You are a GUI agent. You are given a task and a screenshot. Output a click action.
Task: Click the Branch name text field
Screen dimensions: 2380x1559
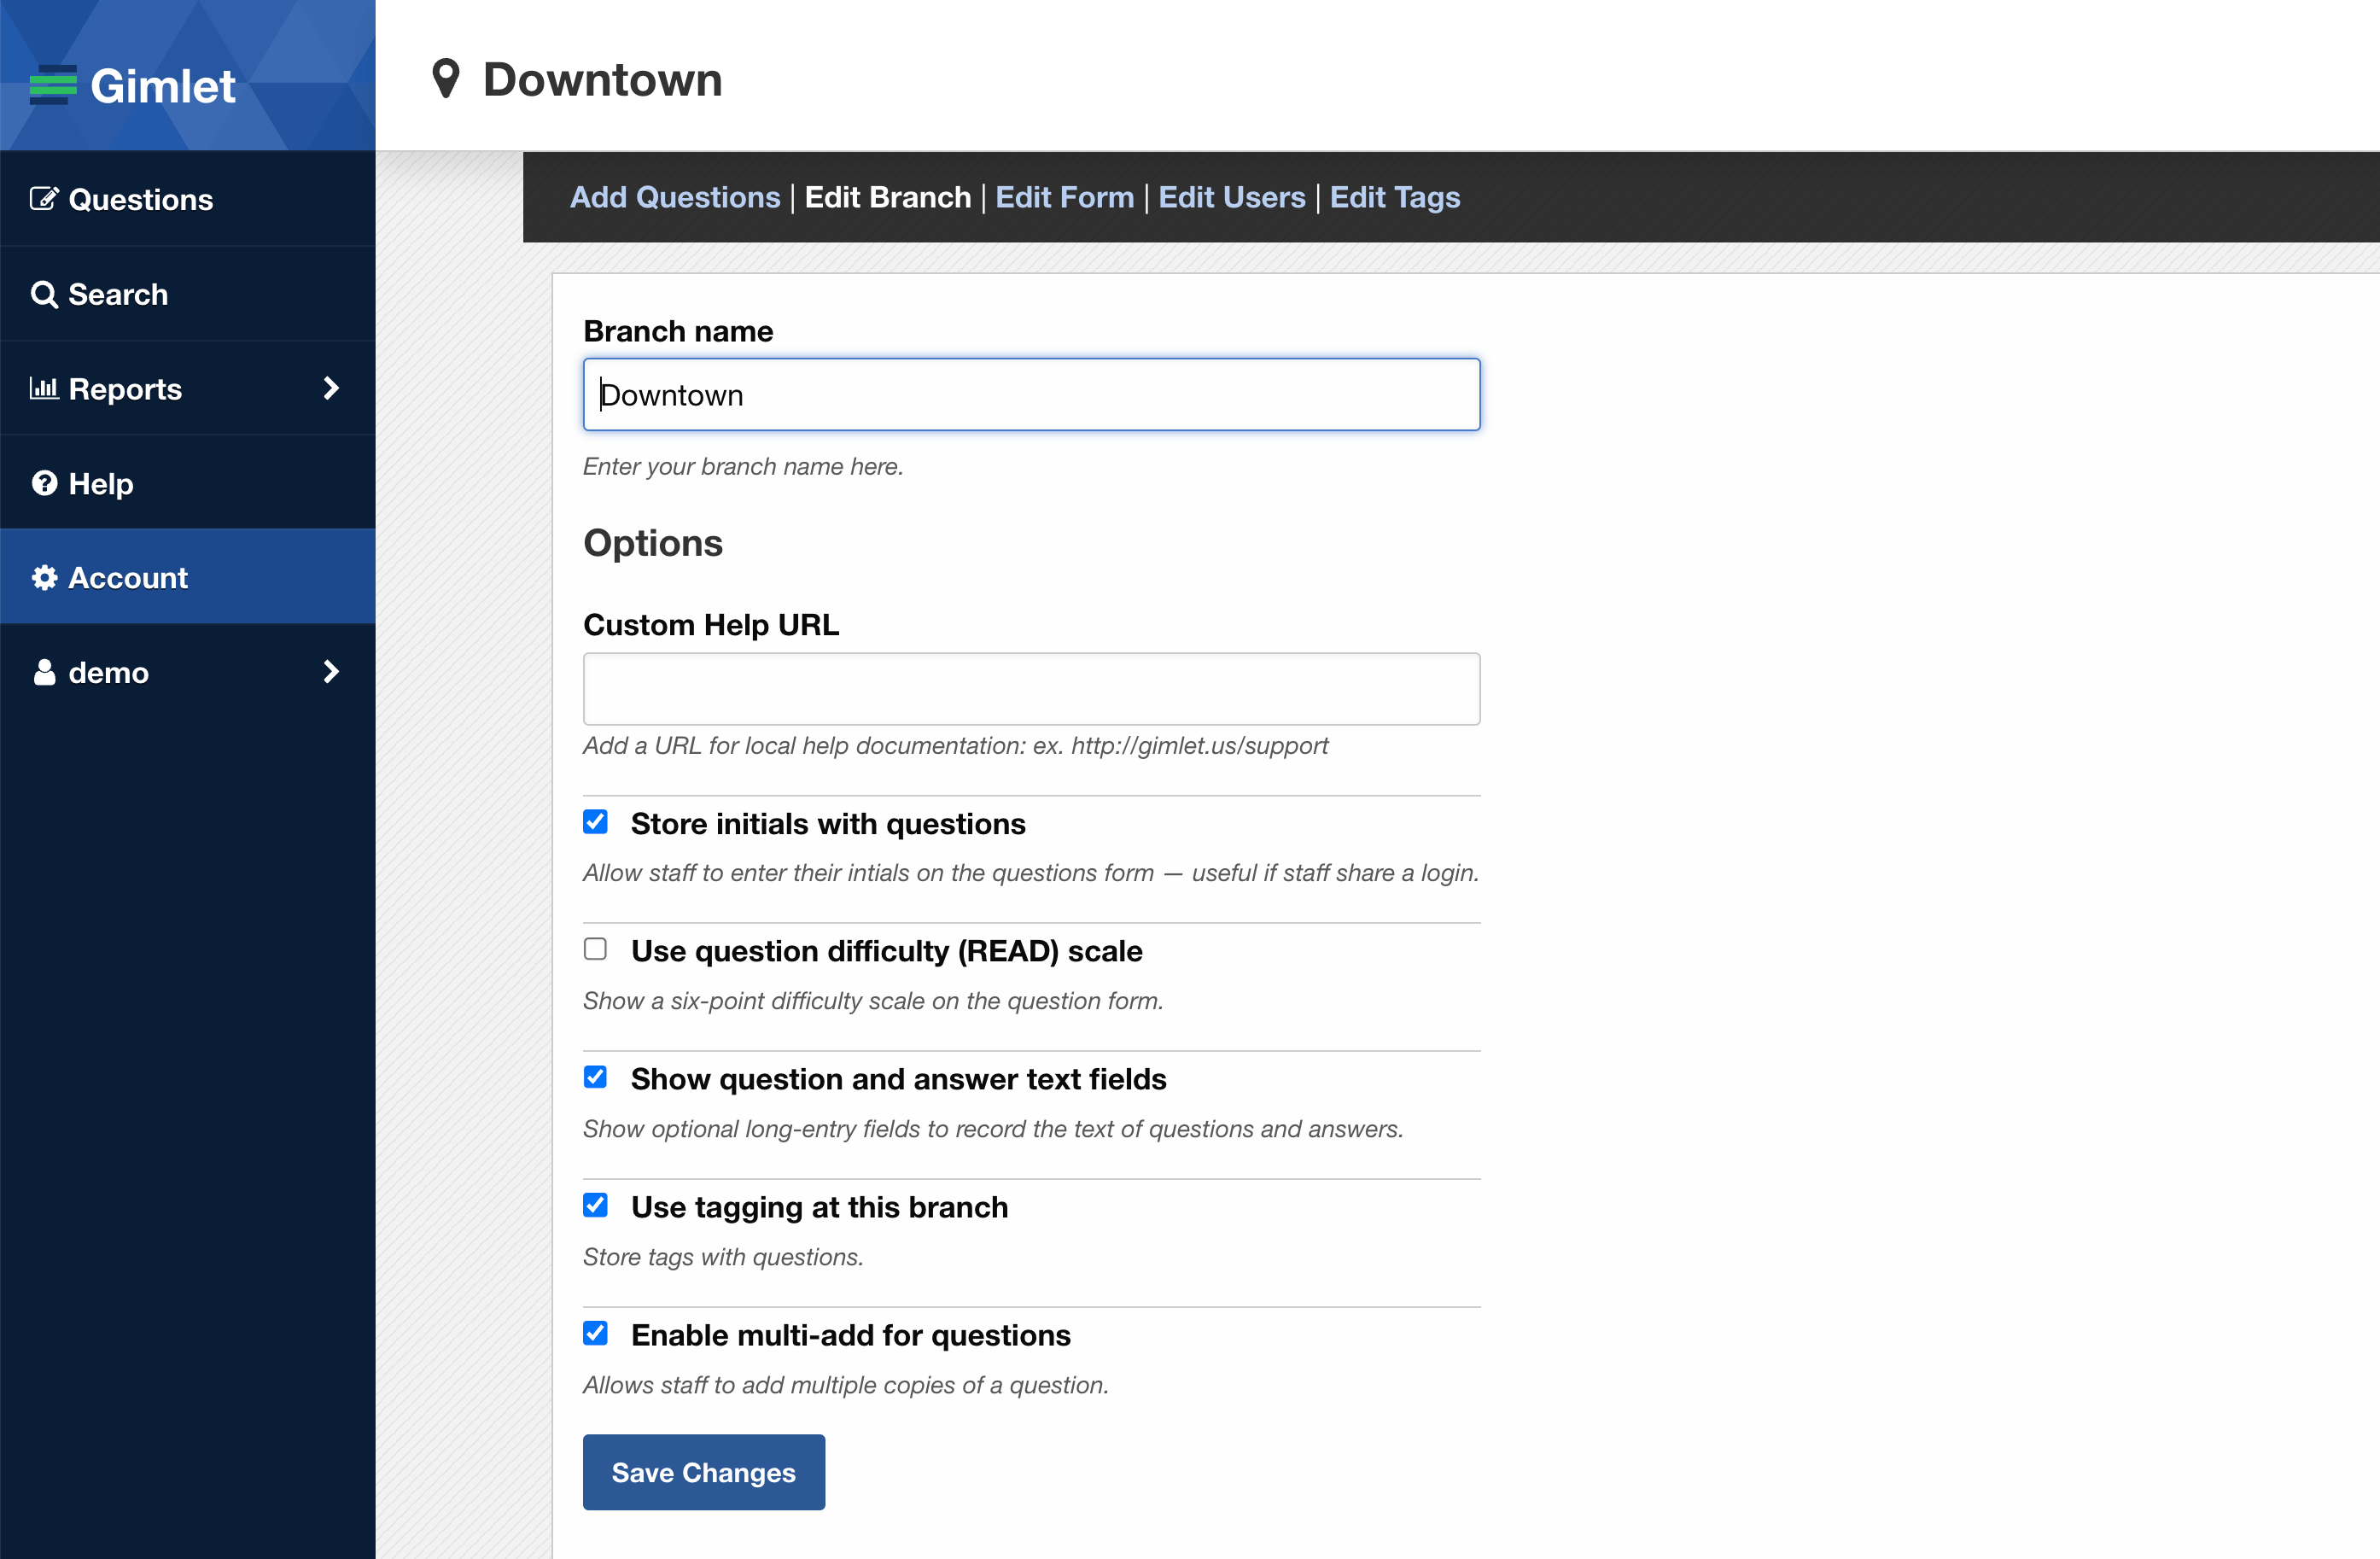[1031, 395]
